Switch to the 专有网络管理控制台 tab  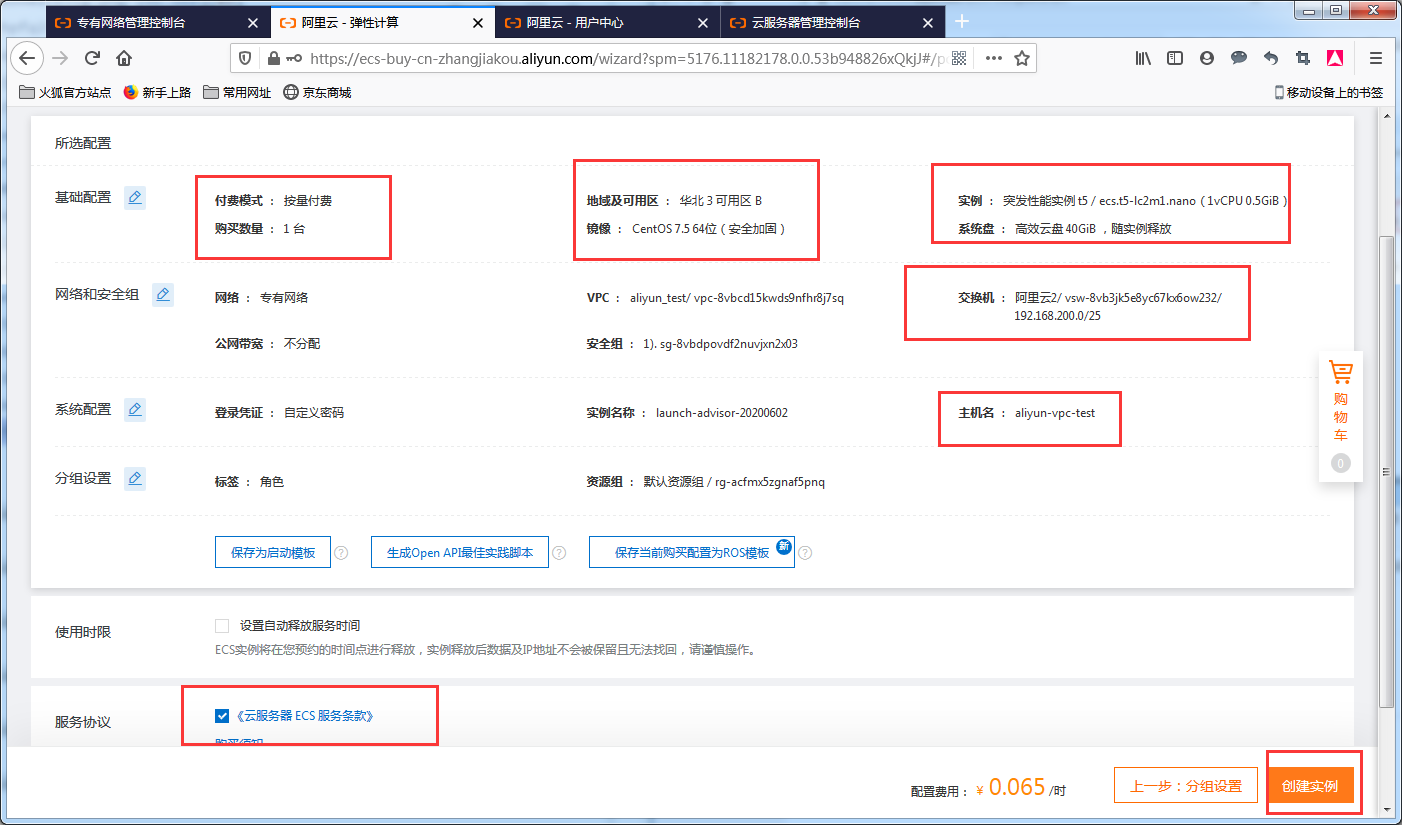pos(148,21)
